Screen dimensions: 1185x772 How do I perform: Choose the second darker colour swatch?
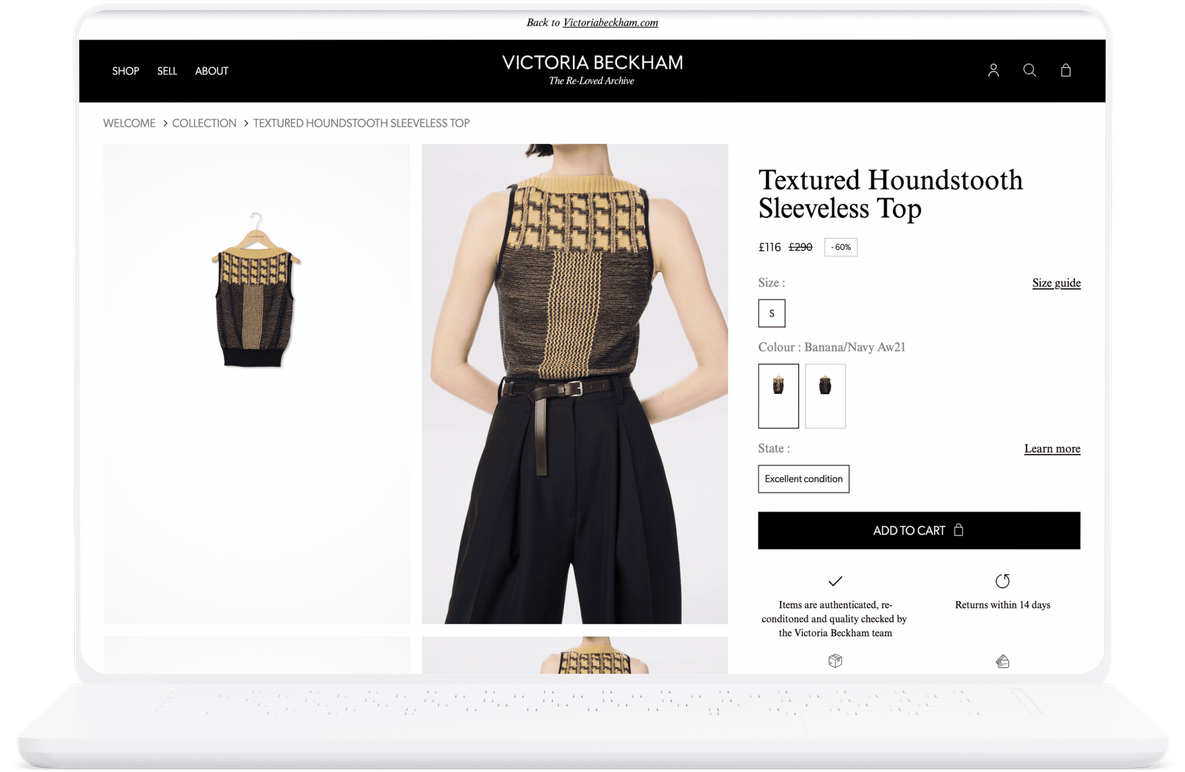pos(825,396)
